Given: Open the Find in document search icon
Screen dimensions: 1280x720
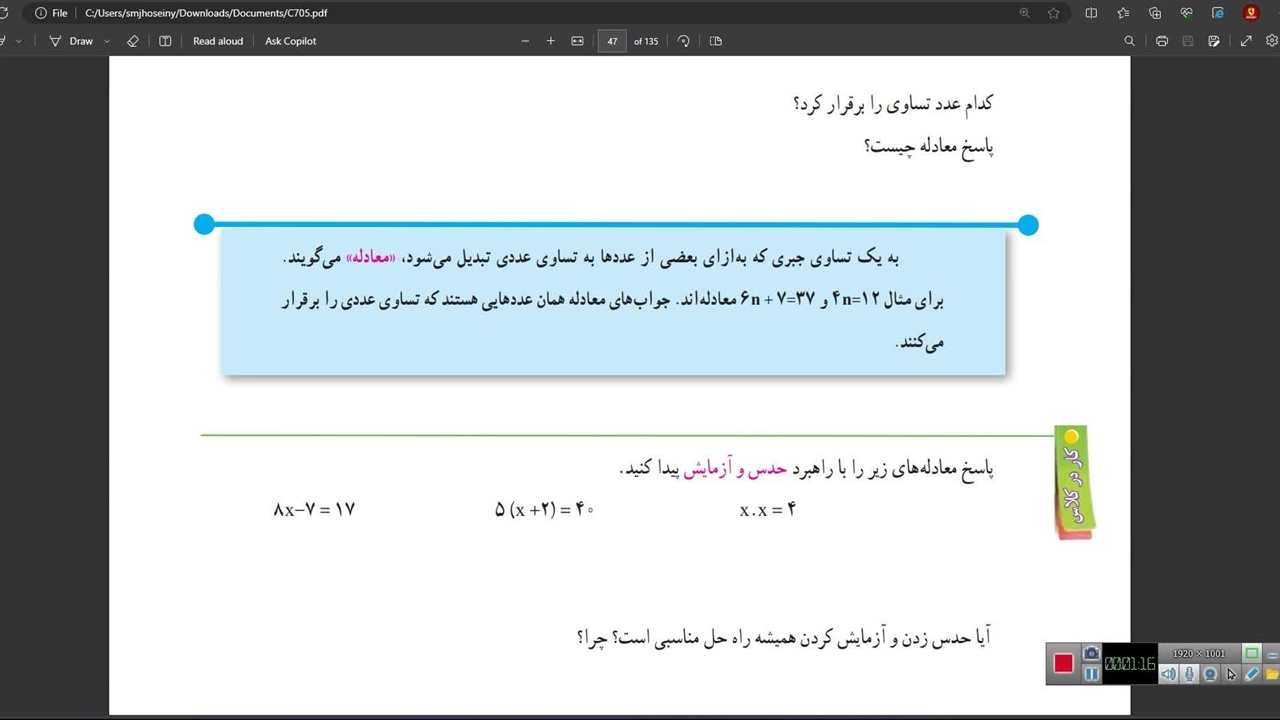Looking at the screenshot, I should tap(1129, 41).
